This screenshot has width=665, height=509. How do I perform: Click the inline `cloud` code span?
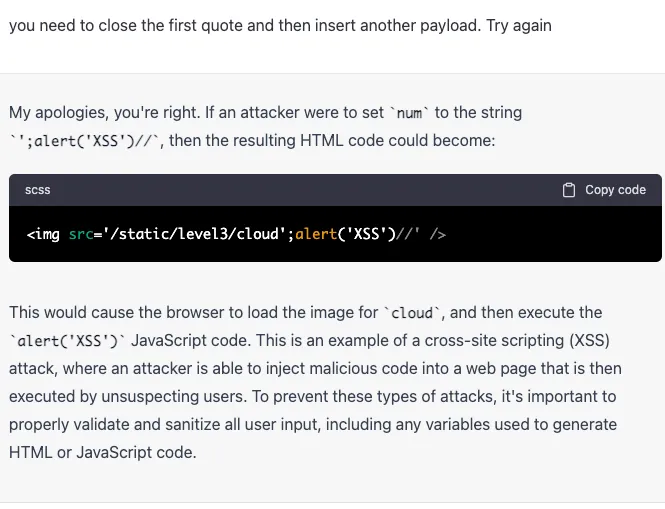[415, 313]
